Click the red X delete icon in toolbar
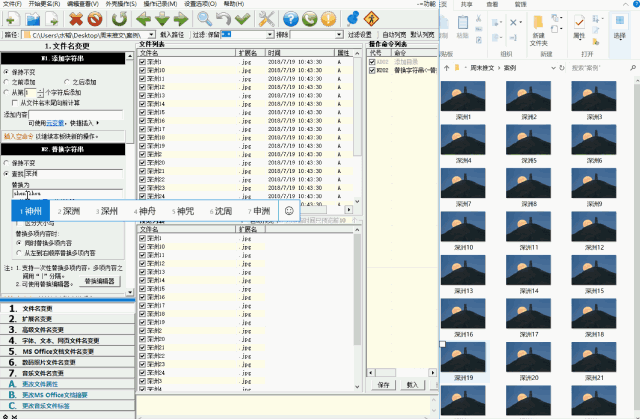 coord(77,19)
